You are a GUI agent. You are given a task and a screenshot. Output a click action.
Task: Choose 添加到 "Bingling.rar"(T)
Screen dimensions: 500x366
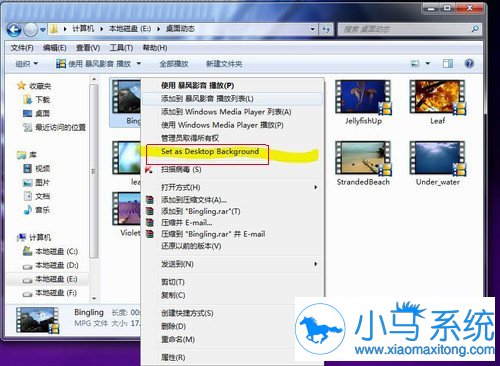(x=233, y=211)
